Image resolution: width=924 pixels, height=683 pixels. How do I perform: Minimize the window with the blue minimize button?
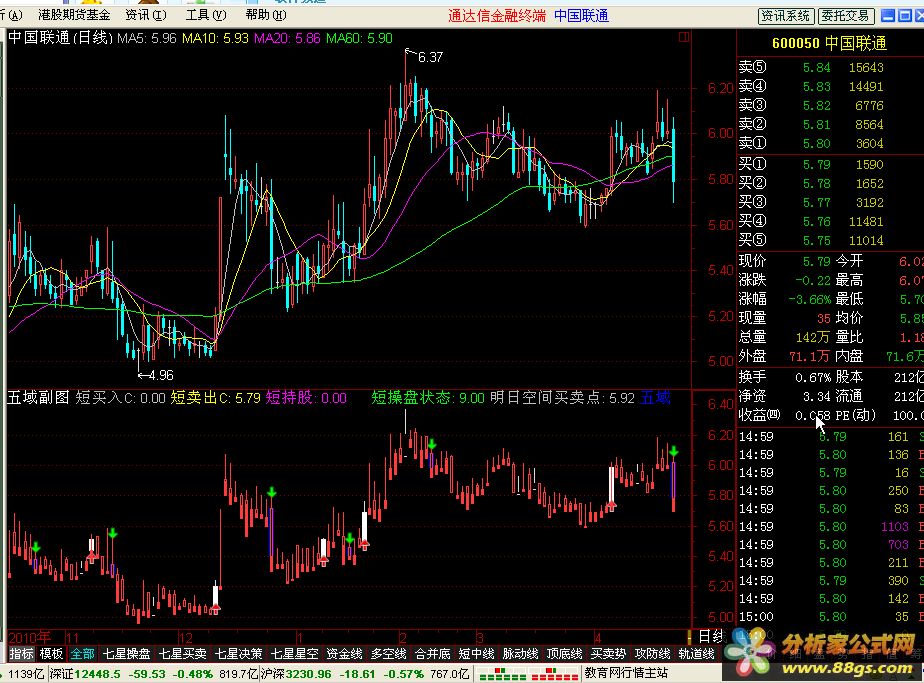click(887, 16)
